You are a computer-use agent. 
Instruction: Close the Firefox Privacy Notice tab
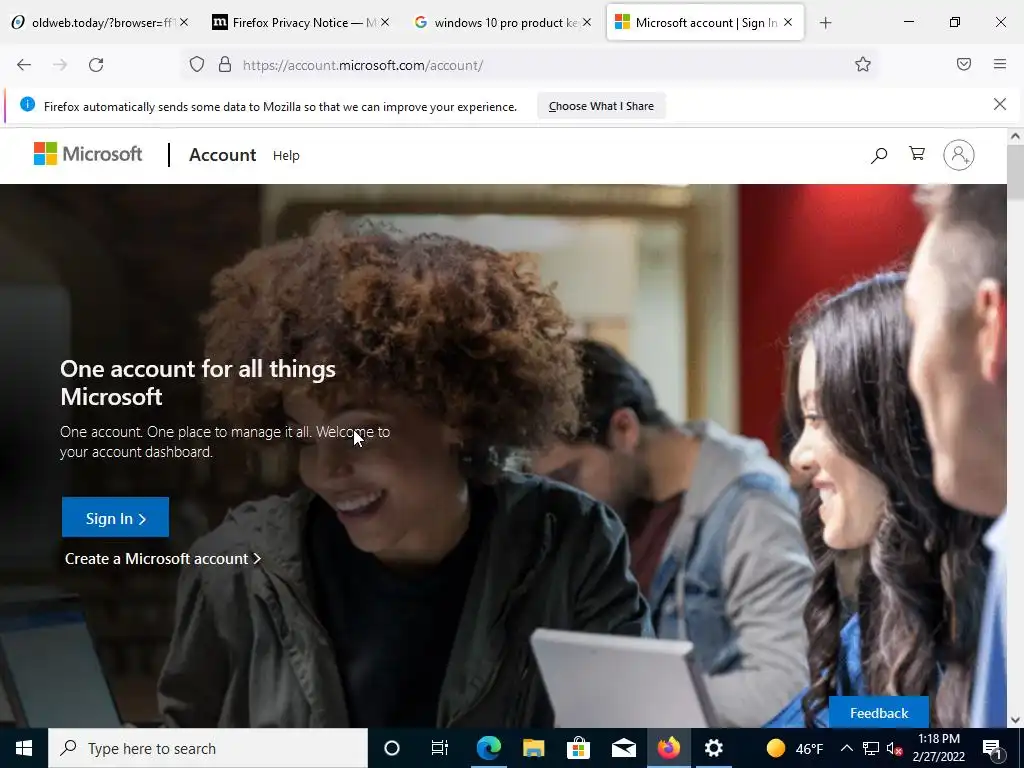click(x=385, y=22)
